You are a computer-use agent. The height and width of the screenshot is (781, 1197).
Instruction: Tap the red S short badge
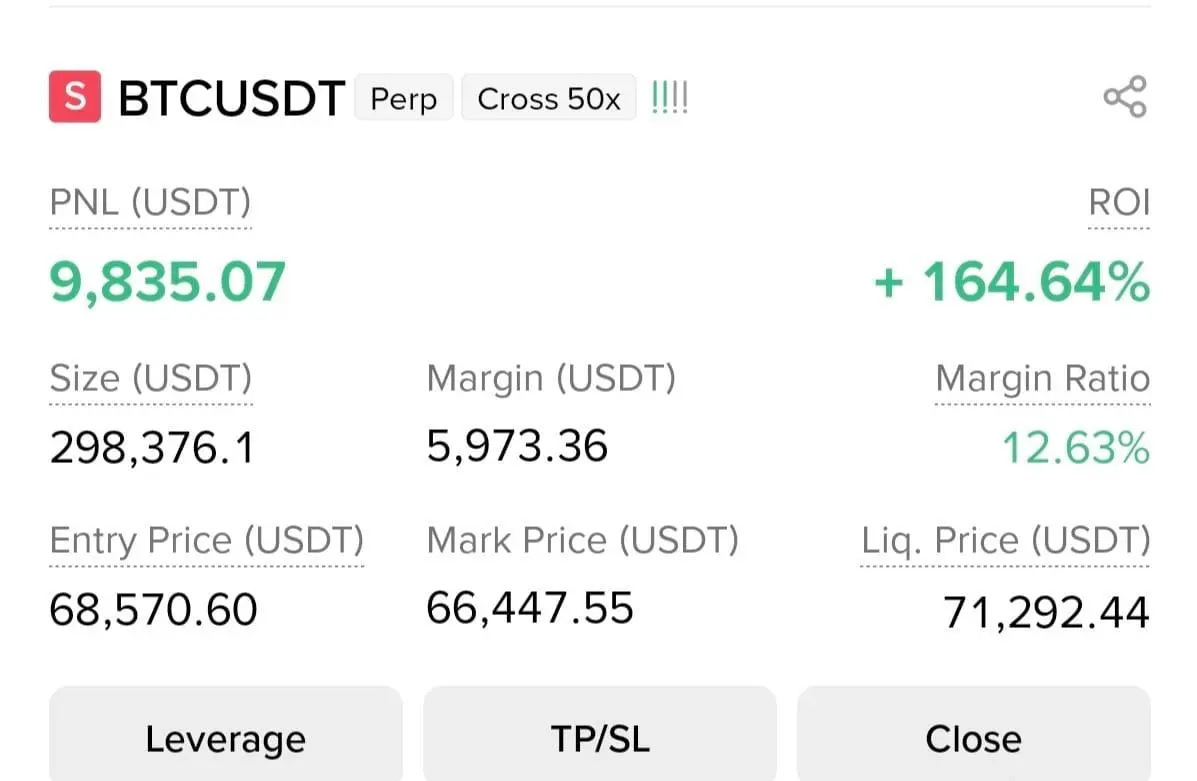coord(75,97)
